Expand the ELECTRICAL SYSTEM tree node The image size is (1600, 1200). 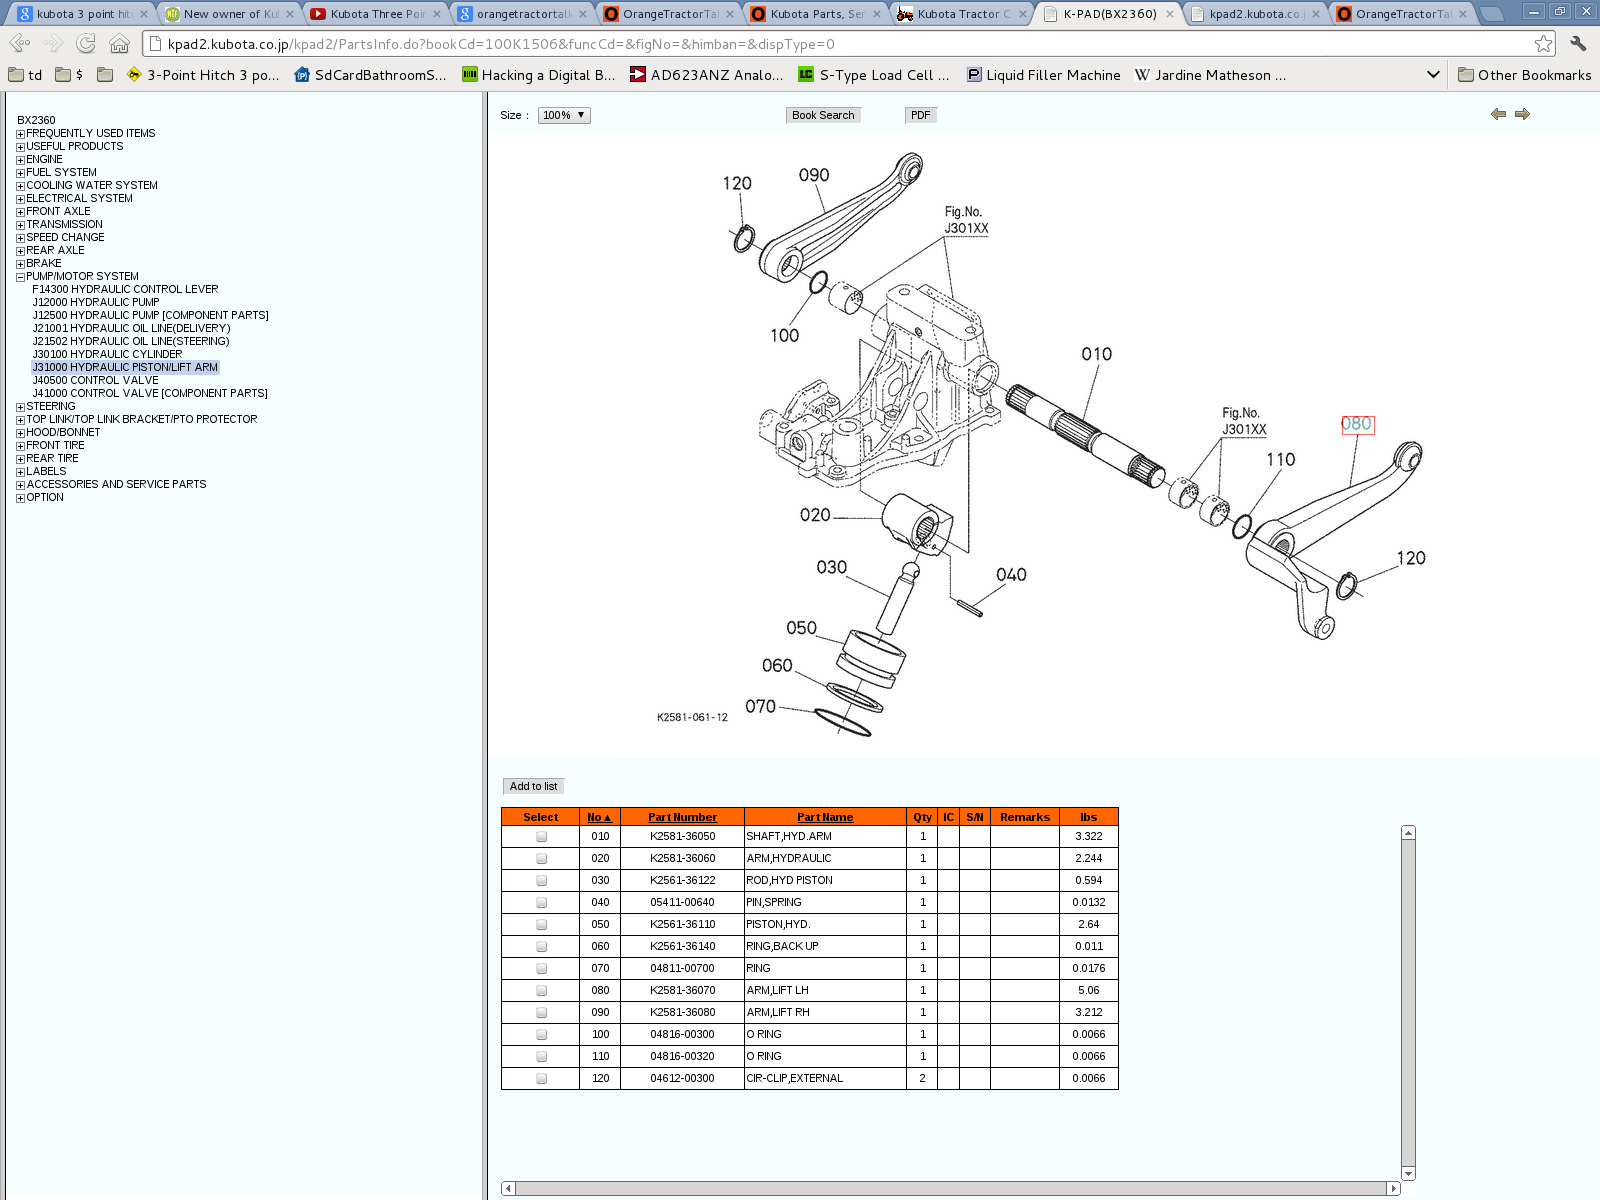click(x=20, y=199)
